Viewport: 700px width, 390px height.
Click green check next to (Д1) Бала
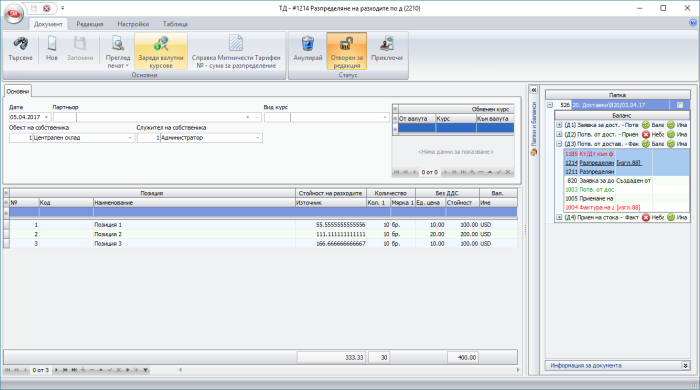(x=646, y=125)
